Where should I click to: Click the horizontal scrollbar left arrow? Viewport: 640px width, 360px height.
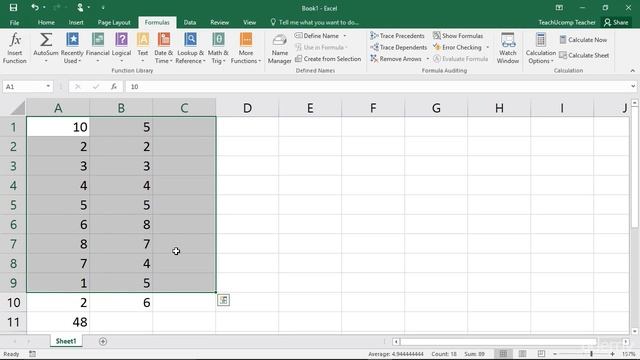point(396,341)
